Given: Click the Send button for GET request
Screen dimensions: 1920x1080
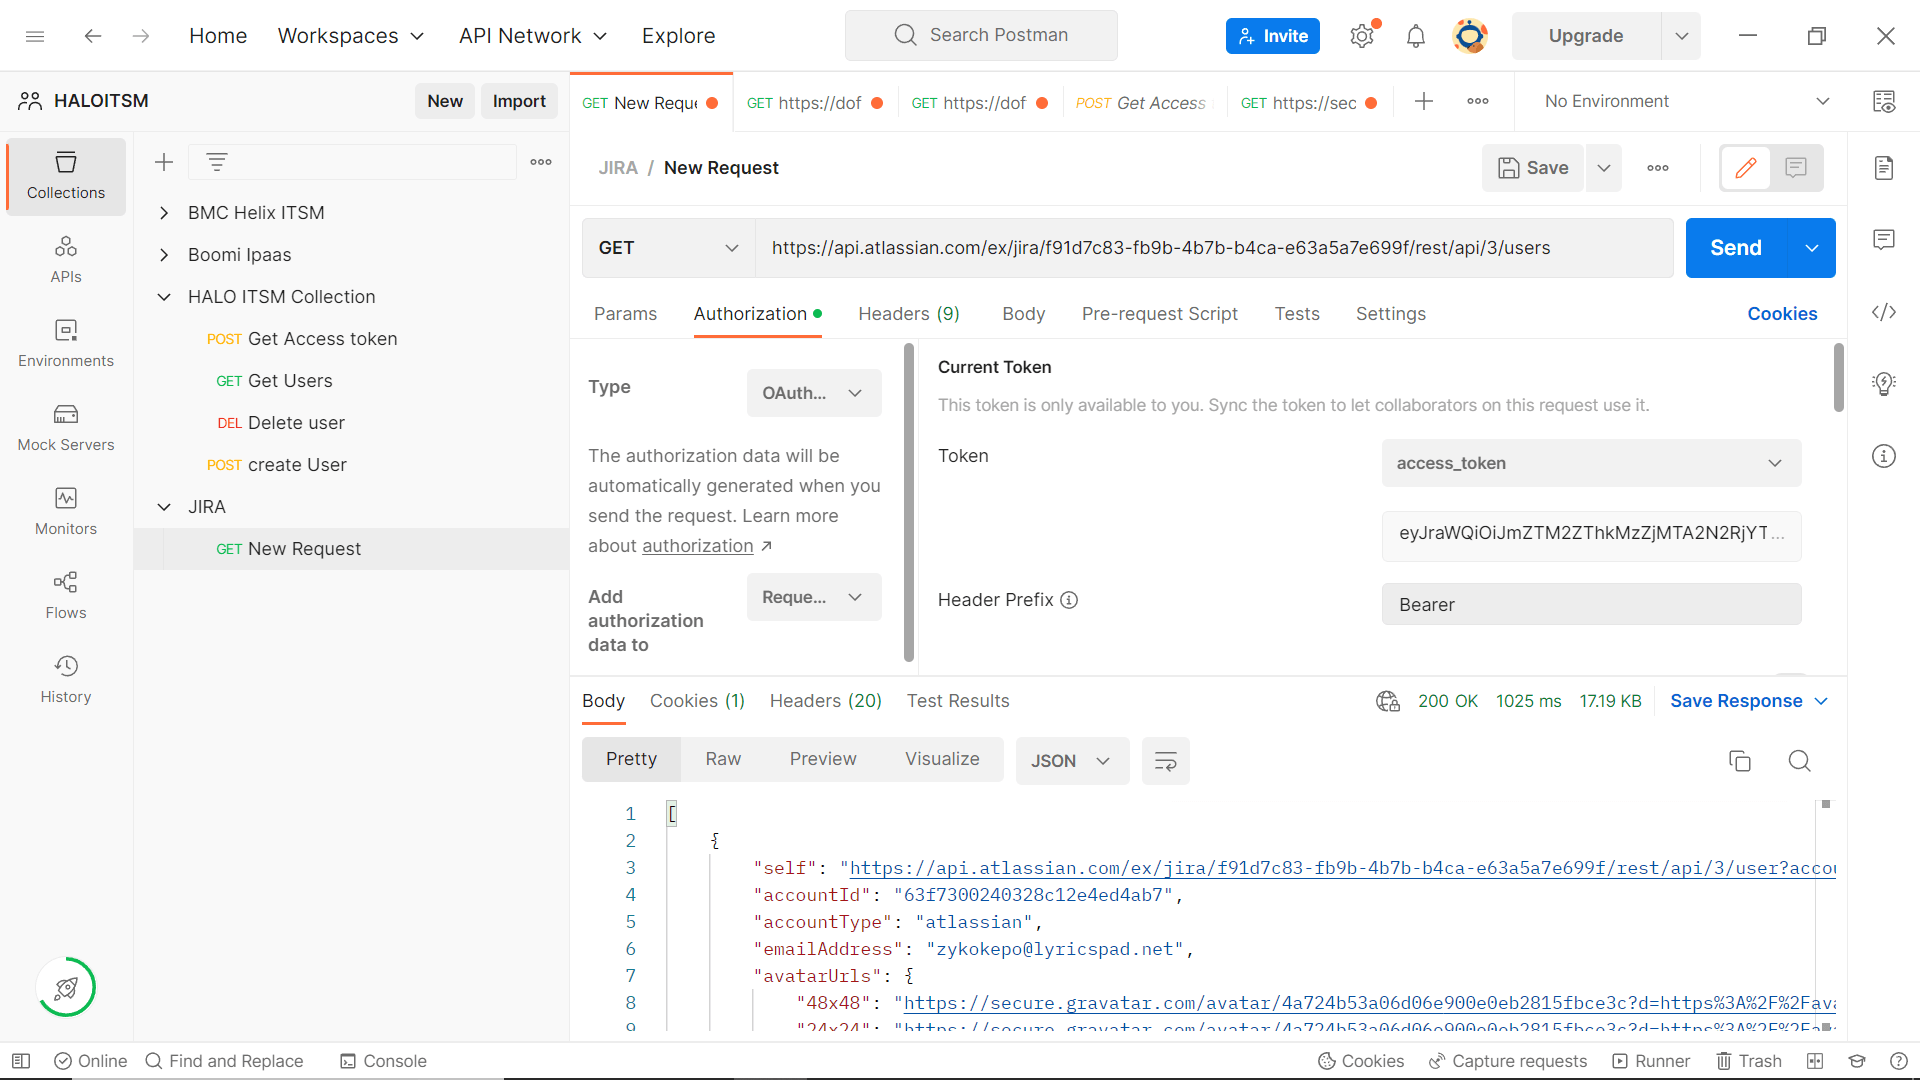Looking at the screenshot, I should pos(1734,248).
